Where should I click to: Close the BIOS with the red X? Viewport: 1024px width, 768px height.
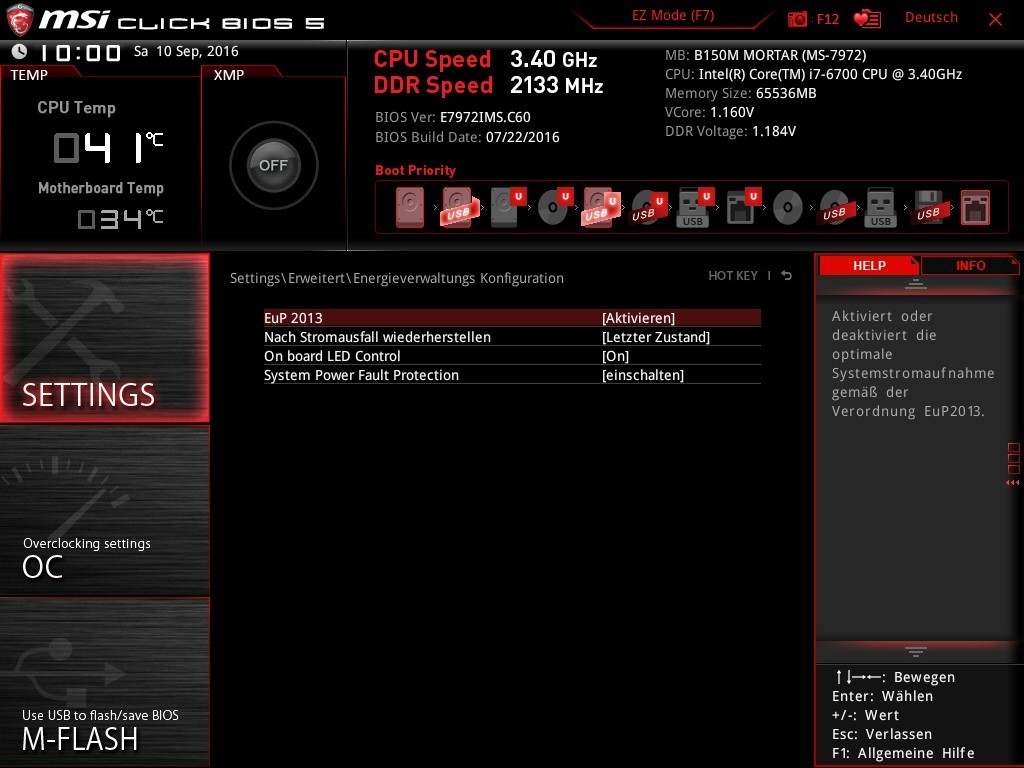pos(995,19)
